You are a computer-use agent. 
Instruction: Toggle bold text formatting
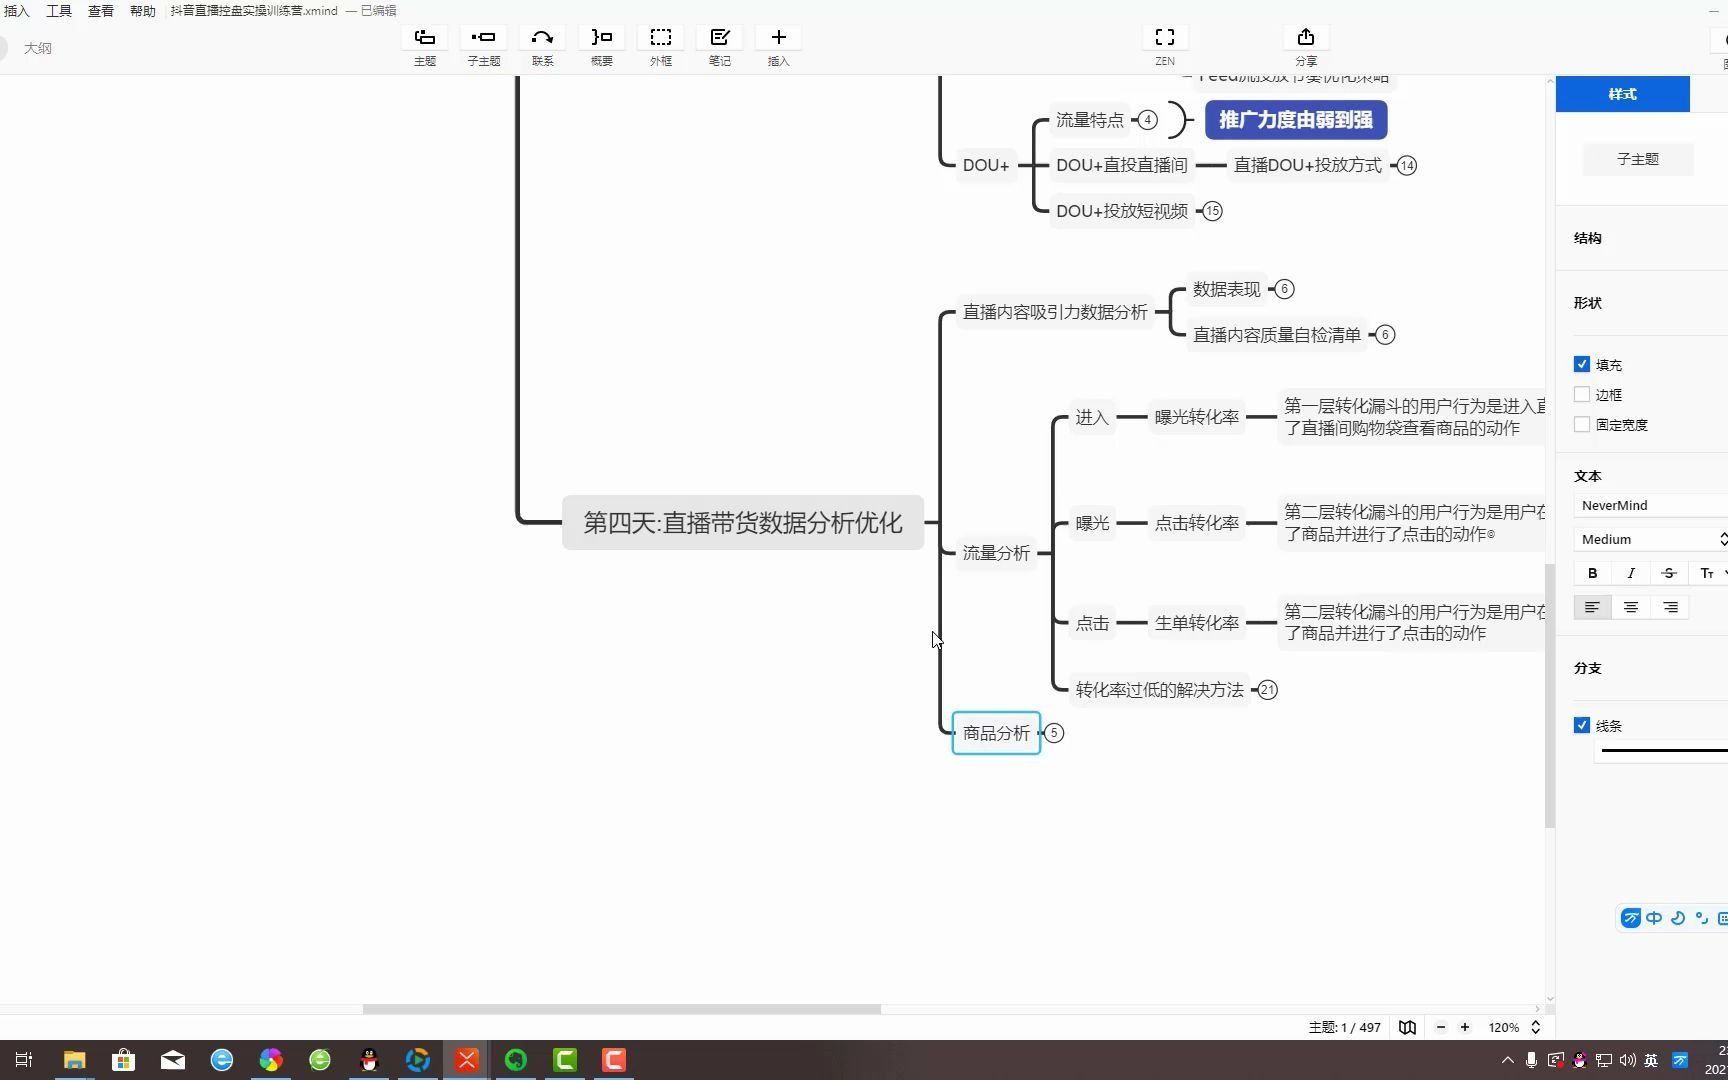tap(1593, 573)
